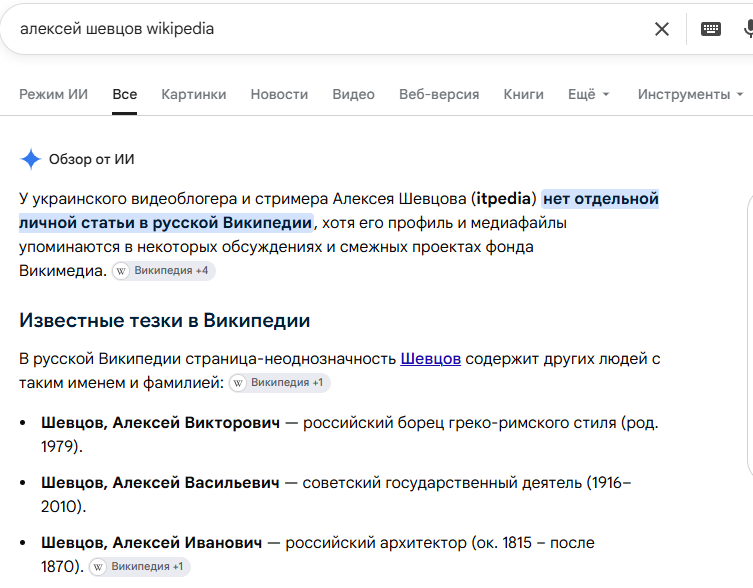Open the Картинки tab
Viewport: 753px width, 588px height.
coord(194,94)
